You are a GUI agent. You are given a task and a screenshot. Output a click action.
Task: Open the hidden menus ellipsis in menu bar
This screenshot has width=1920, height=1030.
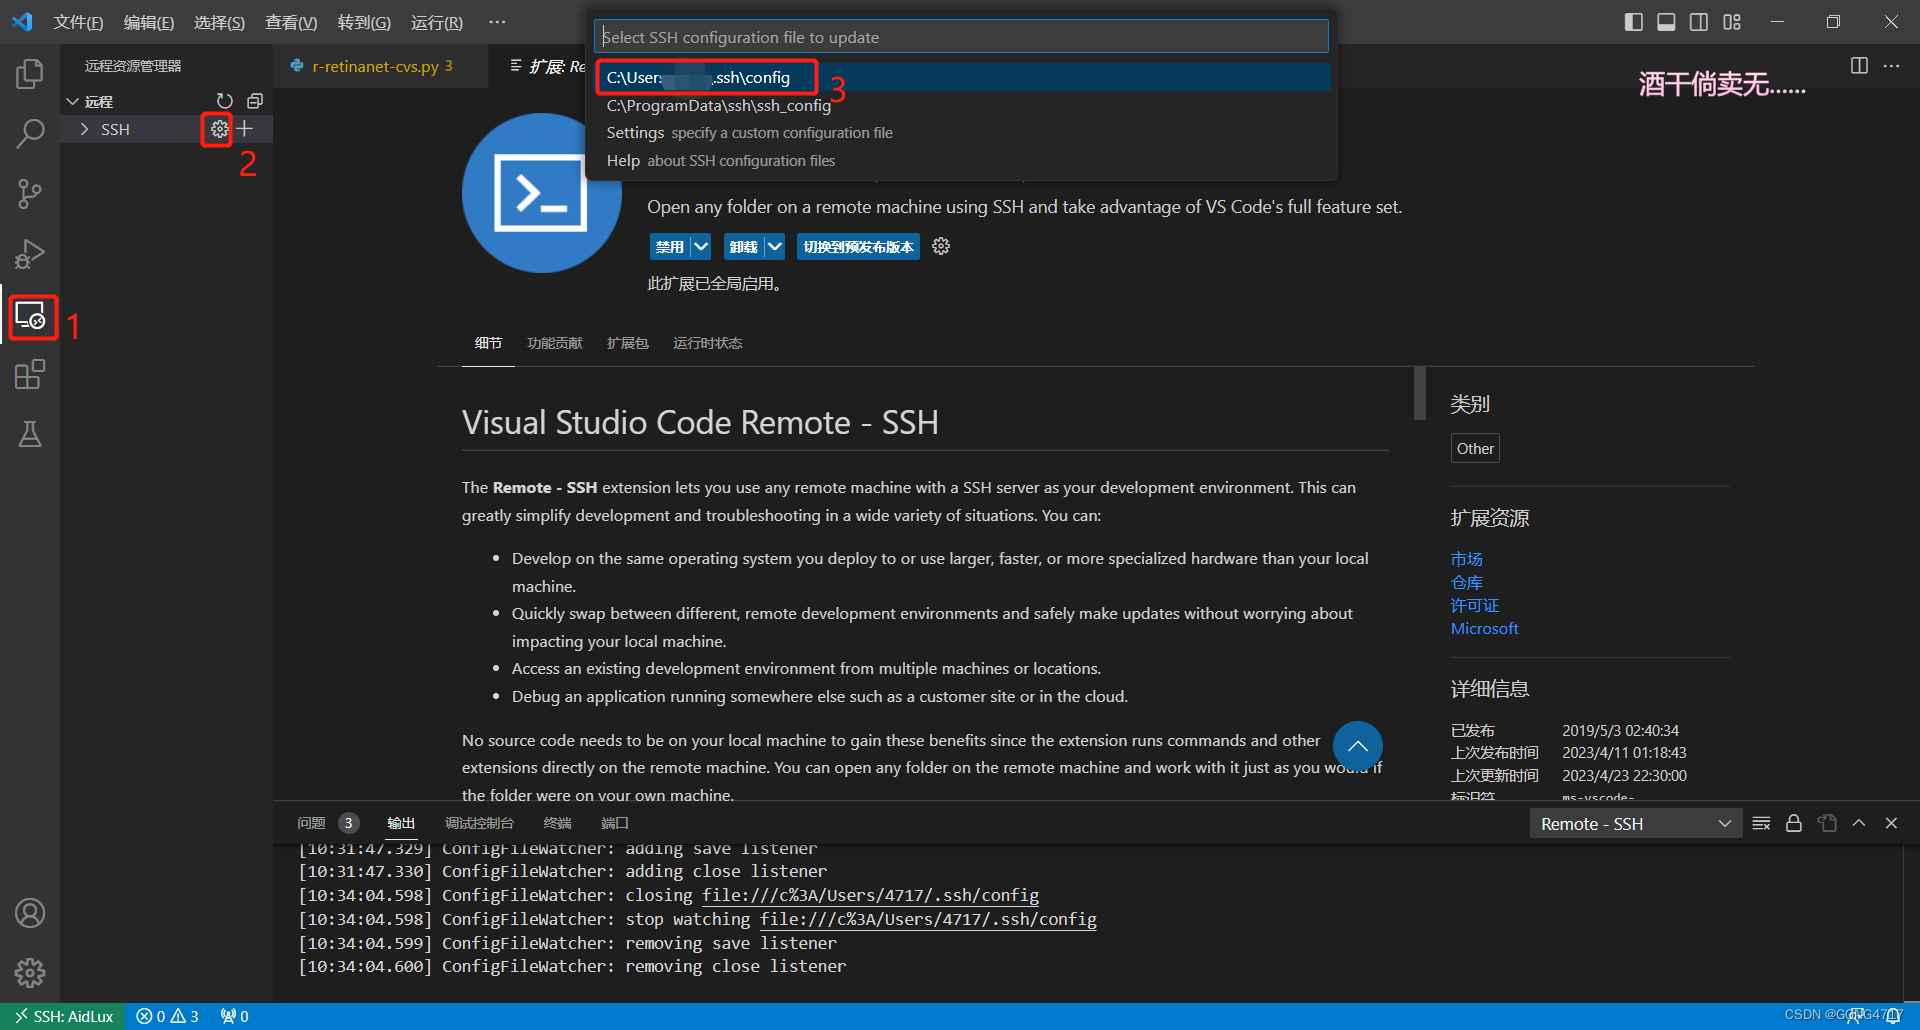[497, 22]
